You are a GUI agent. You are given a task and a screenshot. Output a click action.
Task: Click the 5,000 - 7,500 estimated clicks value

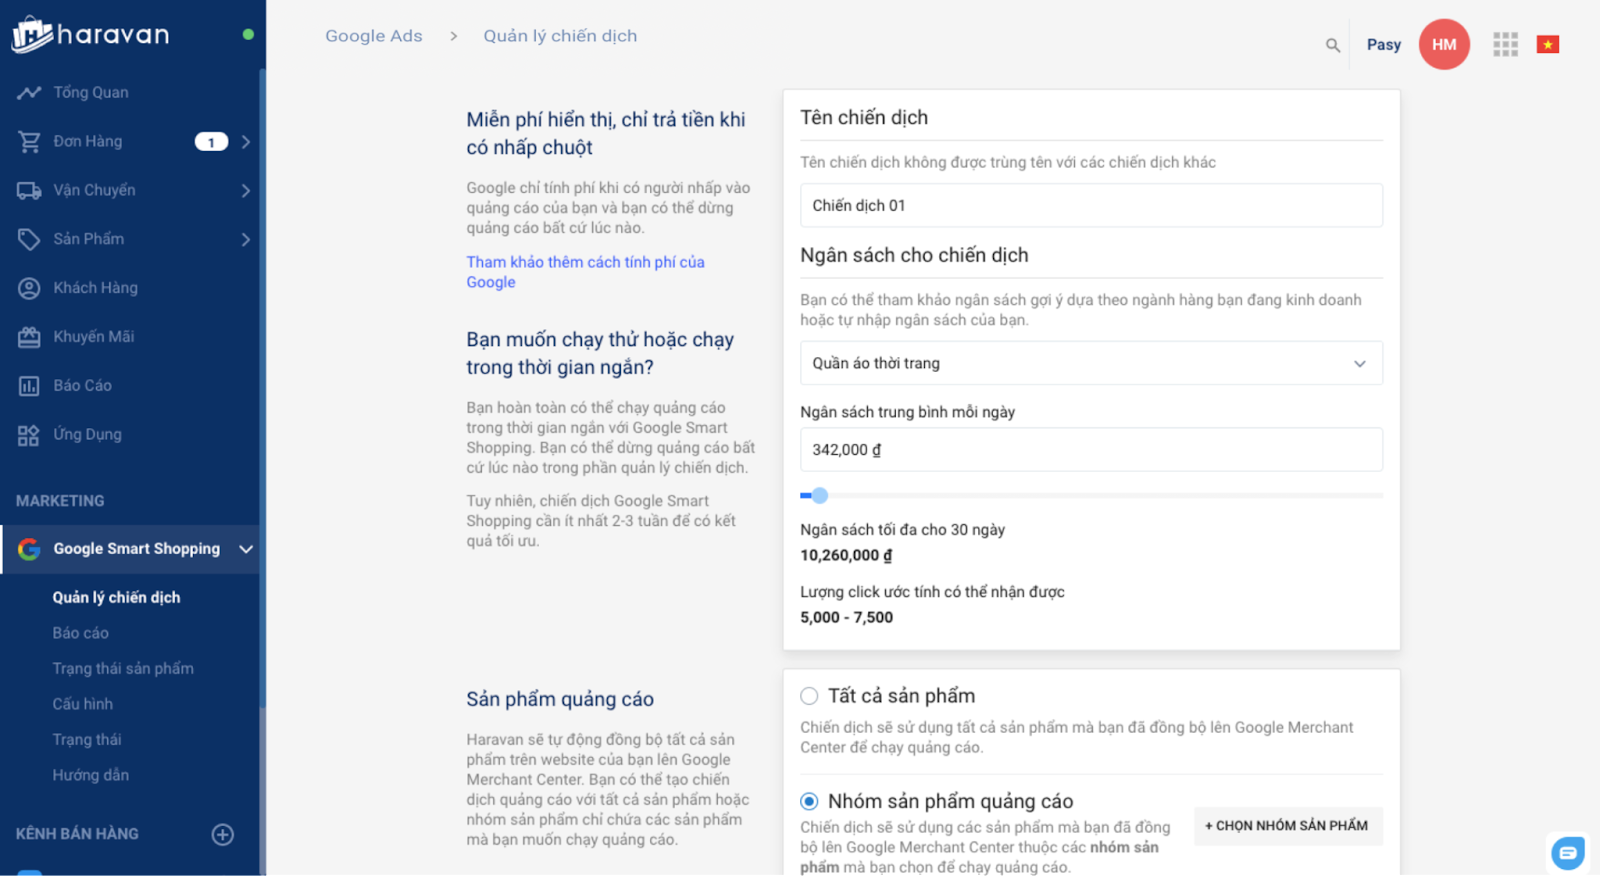click(847, 618)
